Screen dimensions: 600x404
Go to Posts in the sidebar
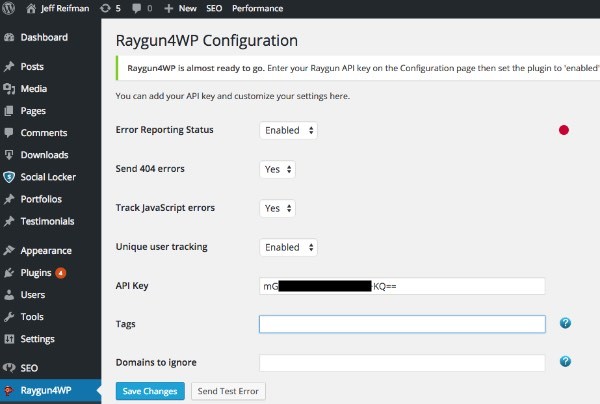(x=32, y=67)
